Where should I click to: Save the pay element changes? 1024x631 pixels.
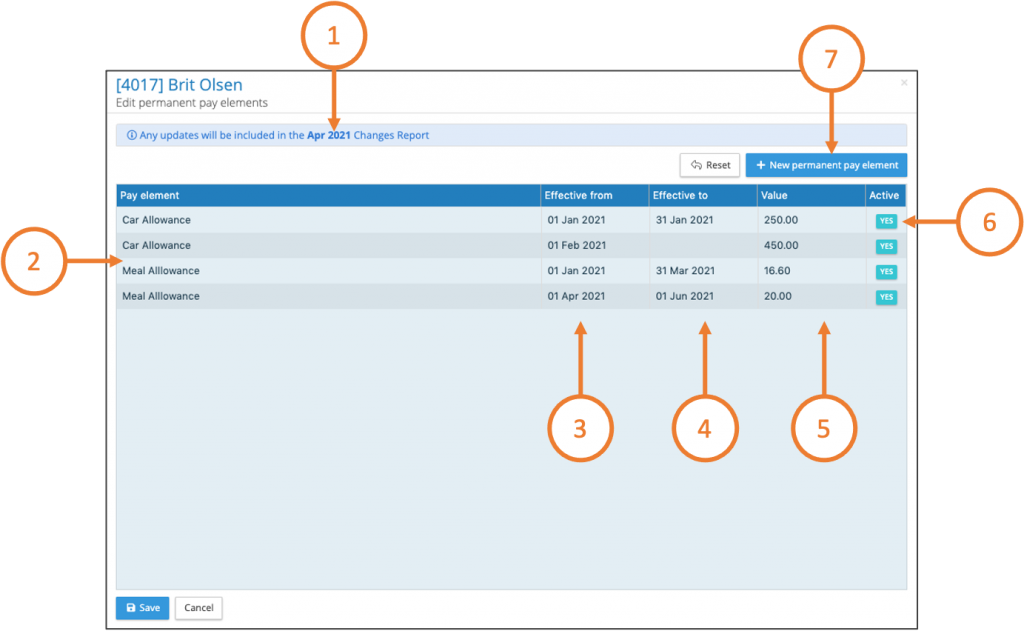[142, 608]
